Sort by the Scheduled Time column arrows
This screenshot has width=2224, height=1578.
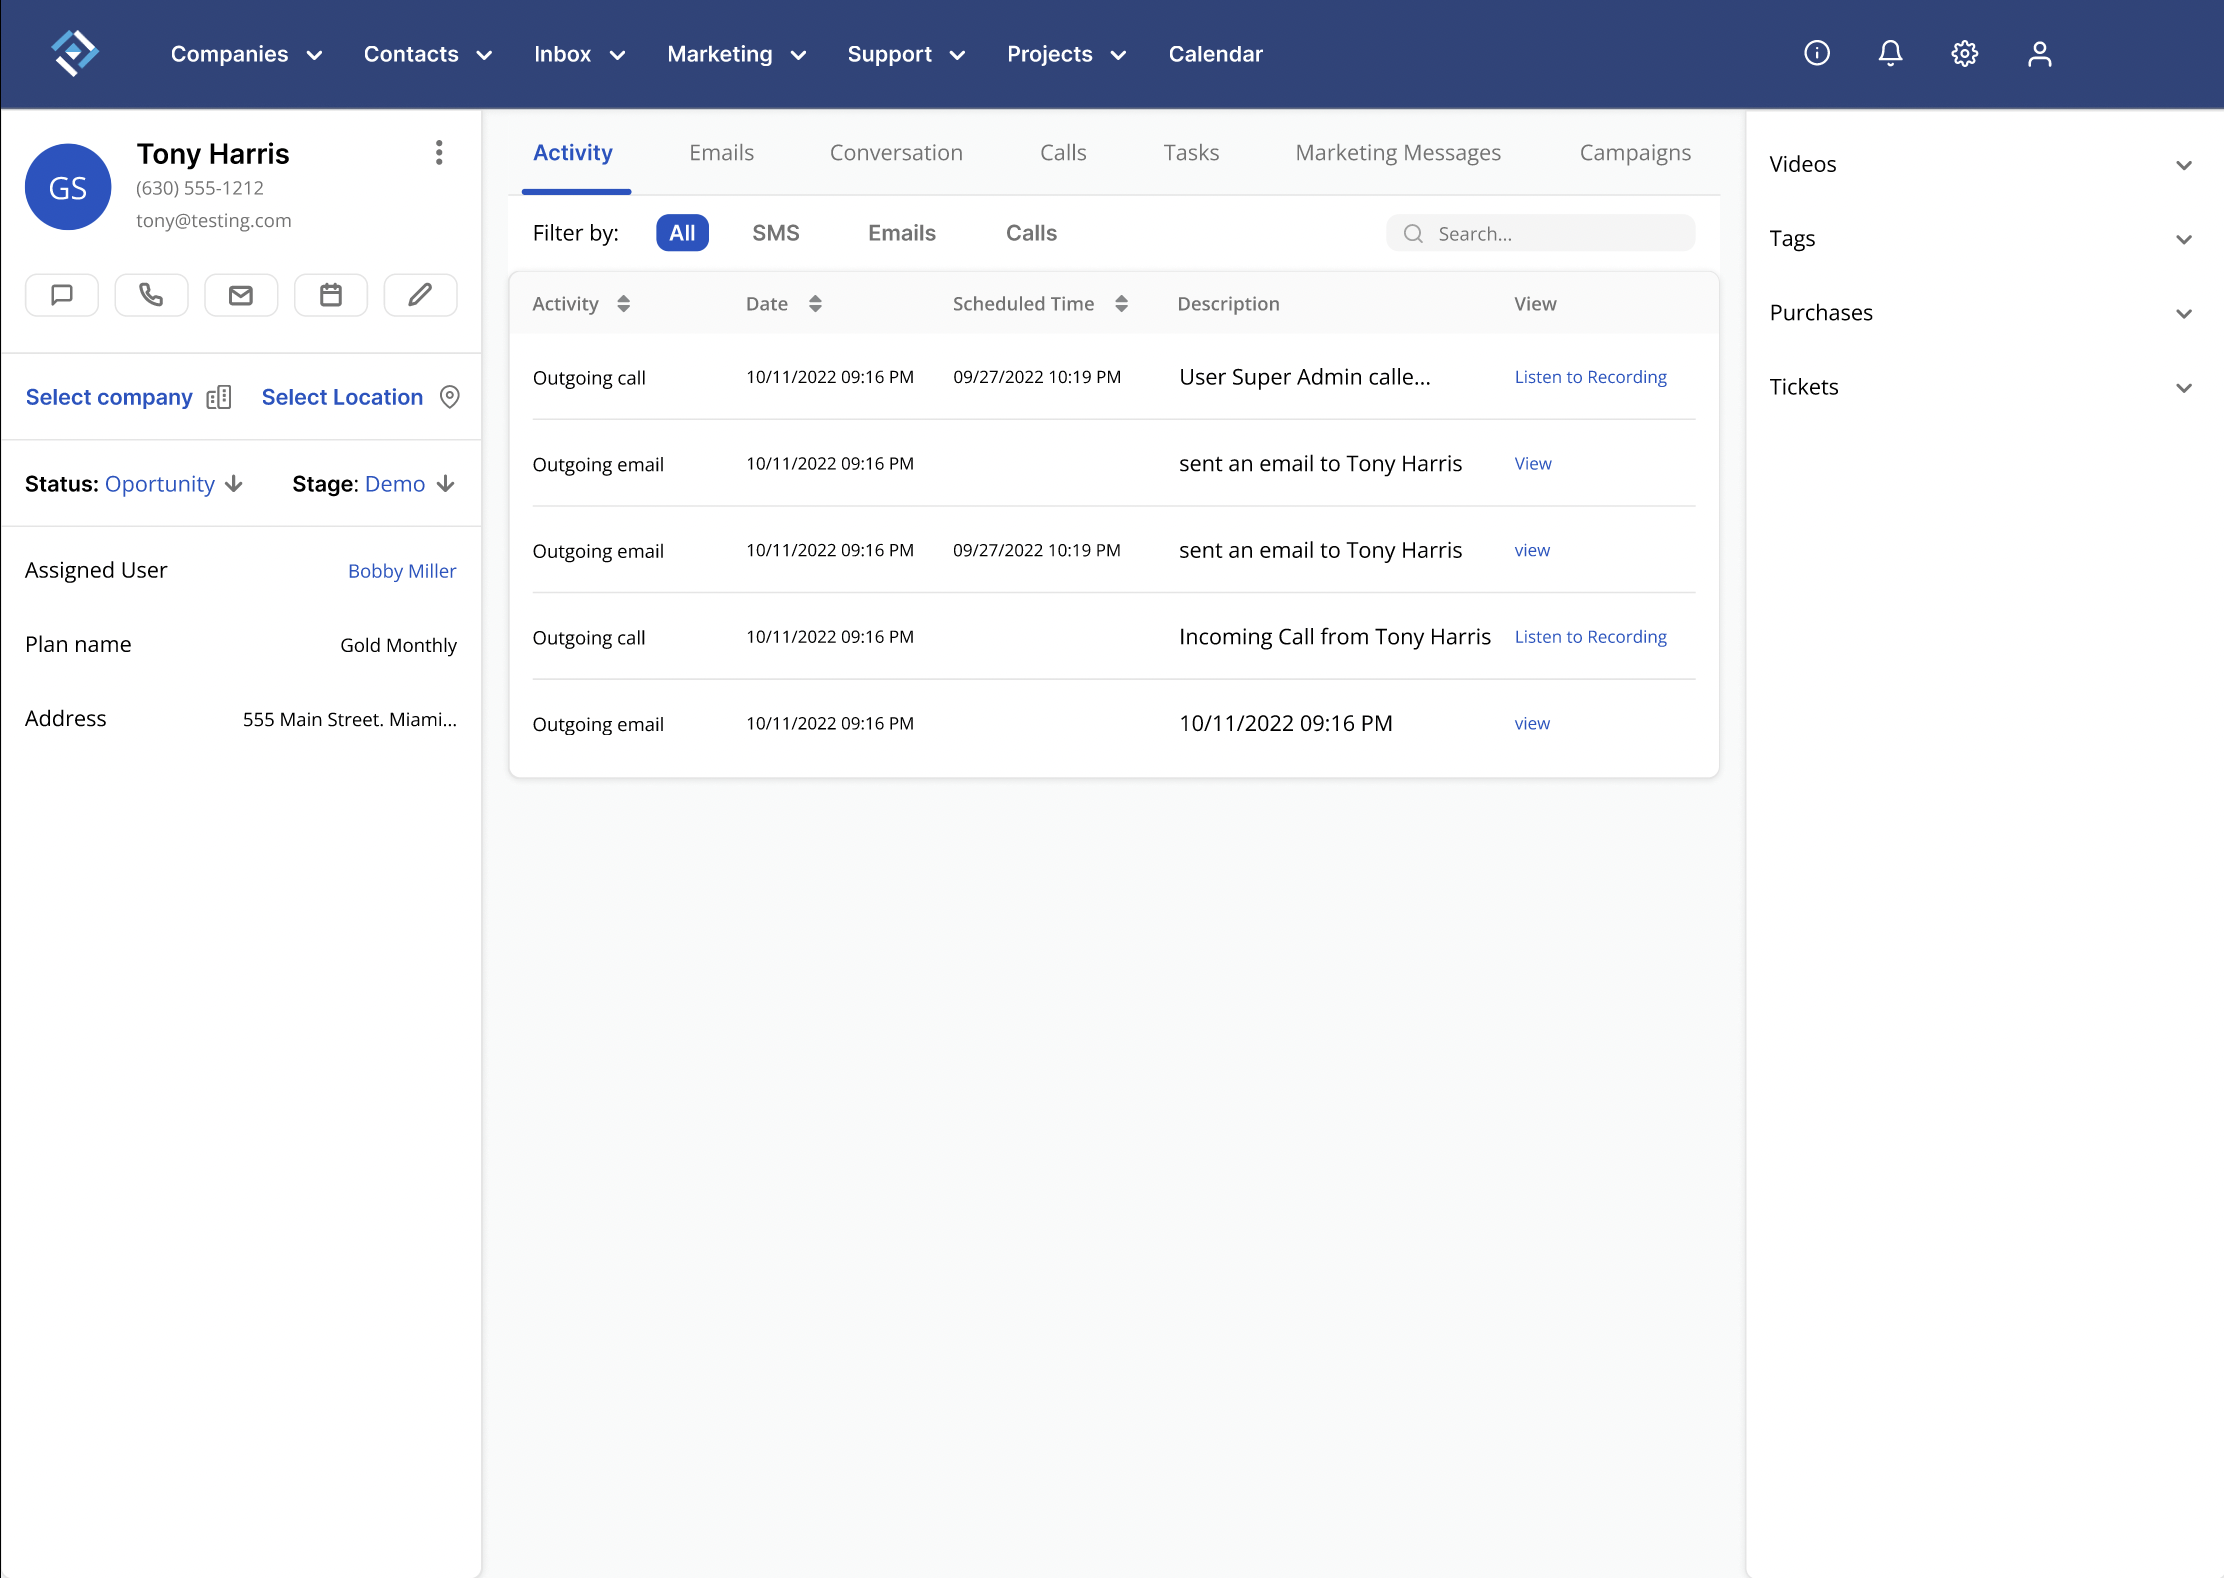coord(1121,304)
